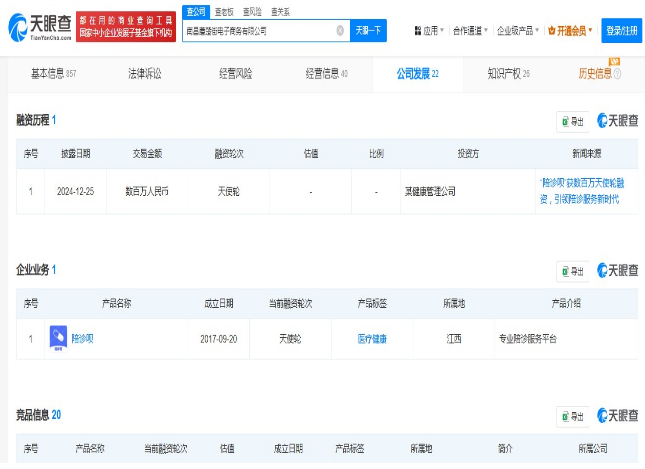
Task: Click the 2024-12-25 disclosure date cell
Action: [75, 191]
